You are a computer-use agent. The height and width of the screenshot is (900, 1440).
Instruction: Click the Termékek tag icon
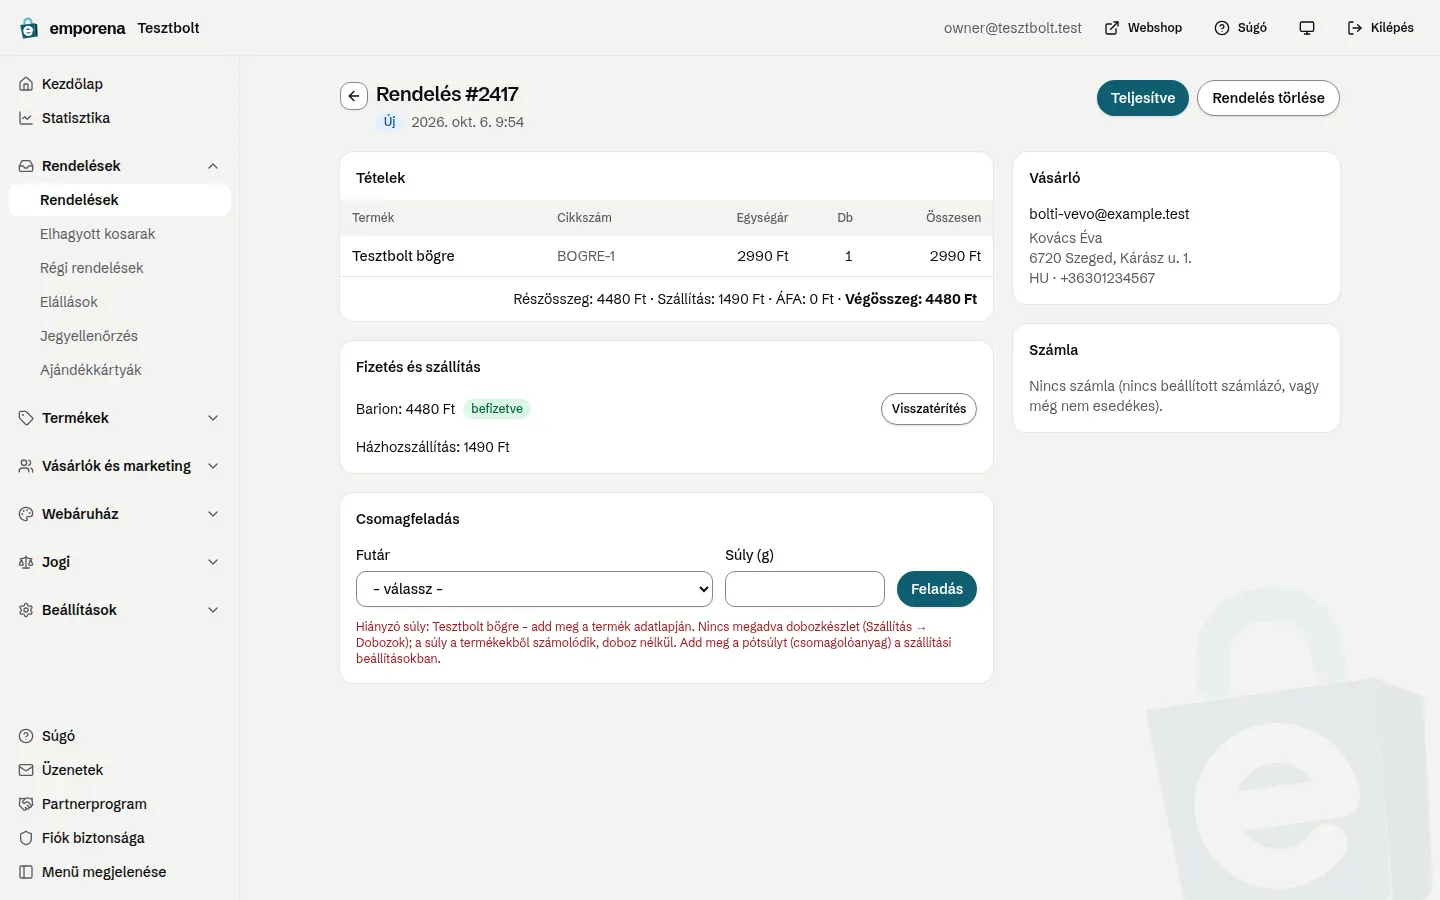pos(26,418)
